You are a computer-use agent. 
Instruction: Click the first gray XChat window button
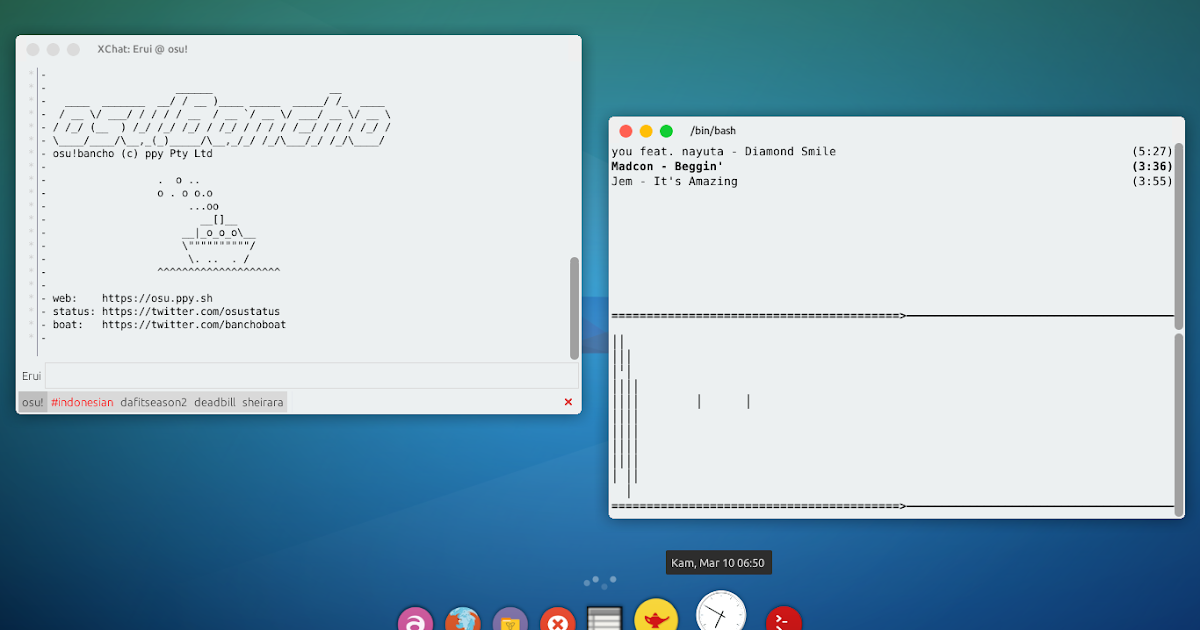click(33, 49)
